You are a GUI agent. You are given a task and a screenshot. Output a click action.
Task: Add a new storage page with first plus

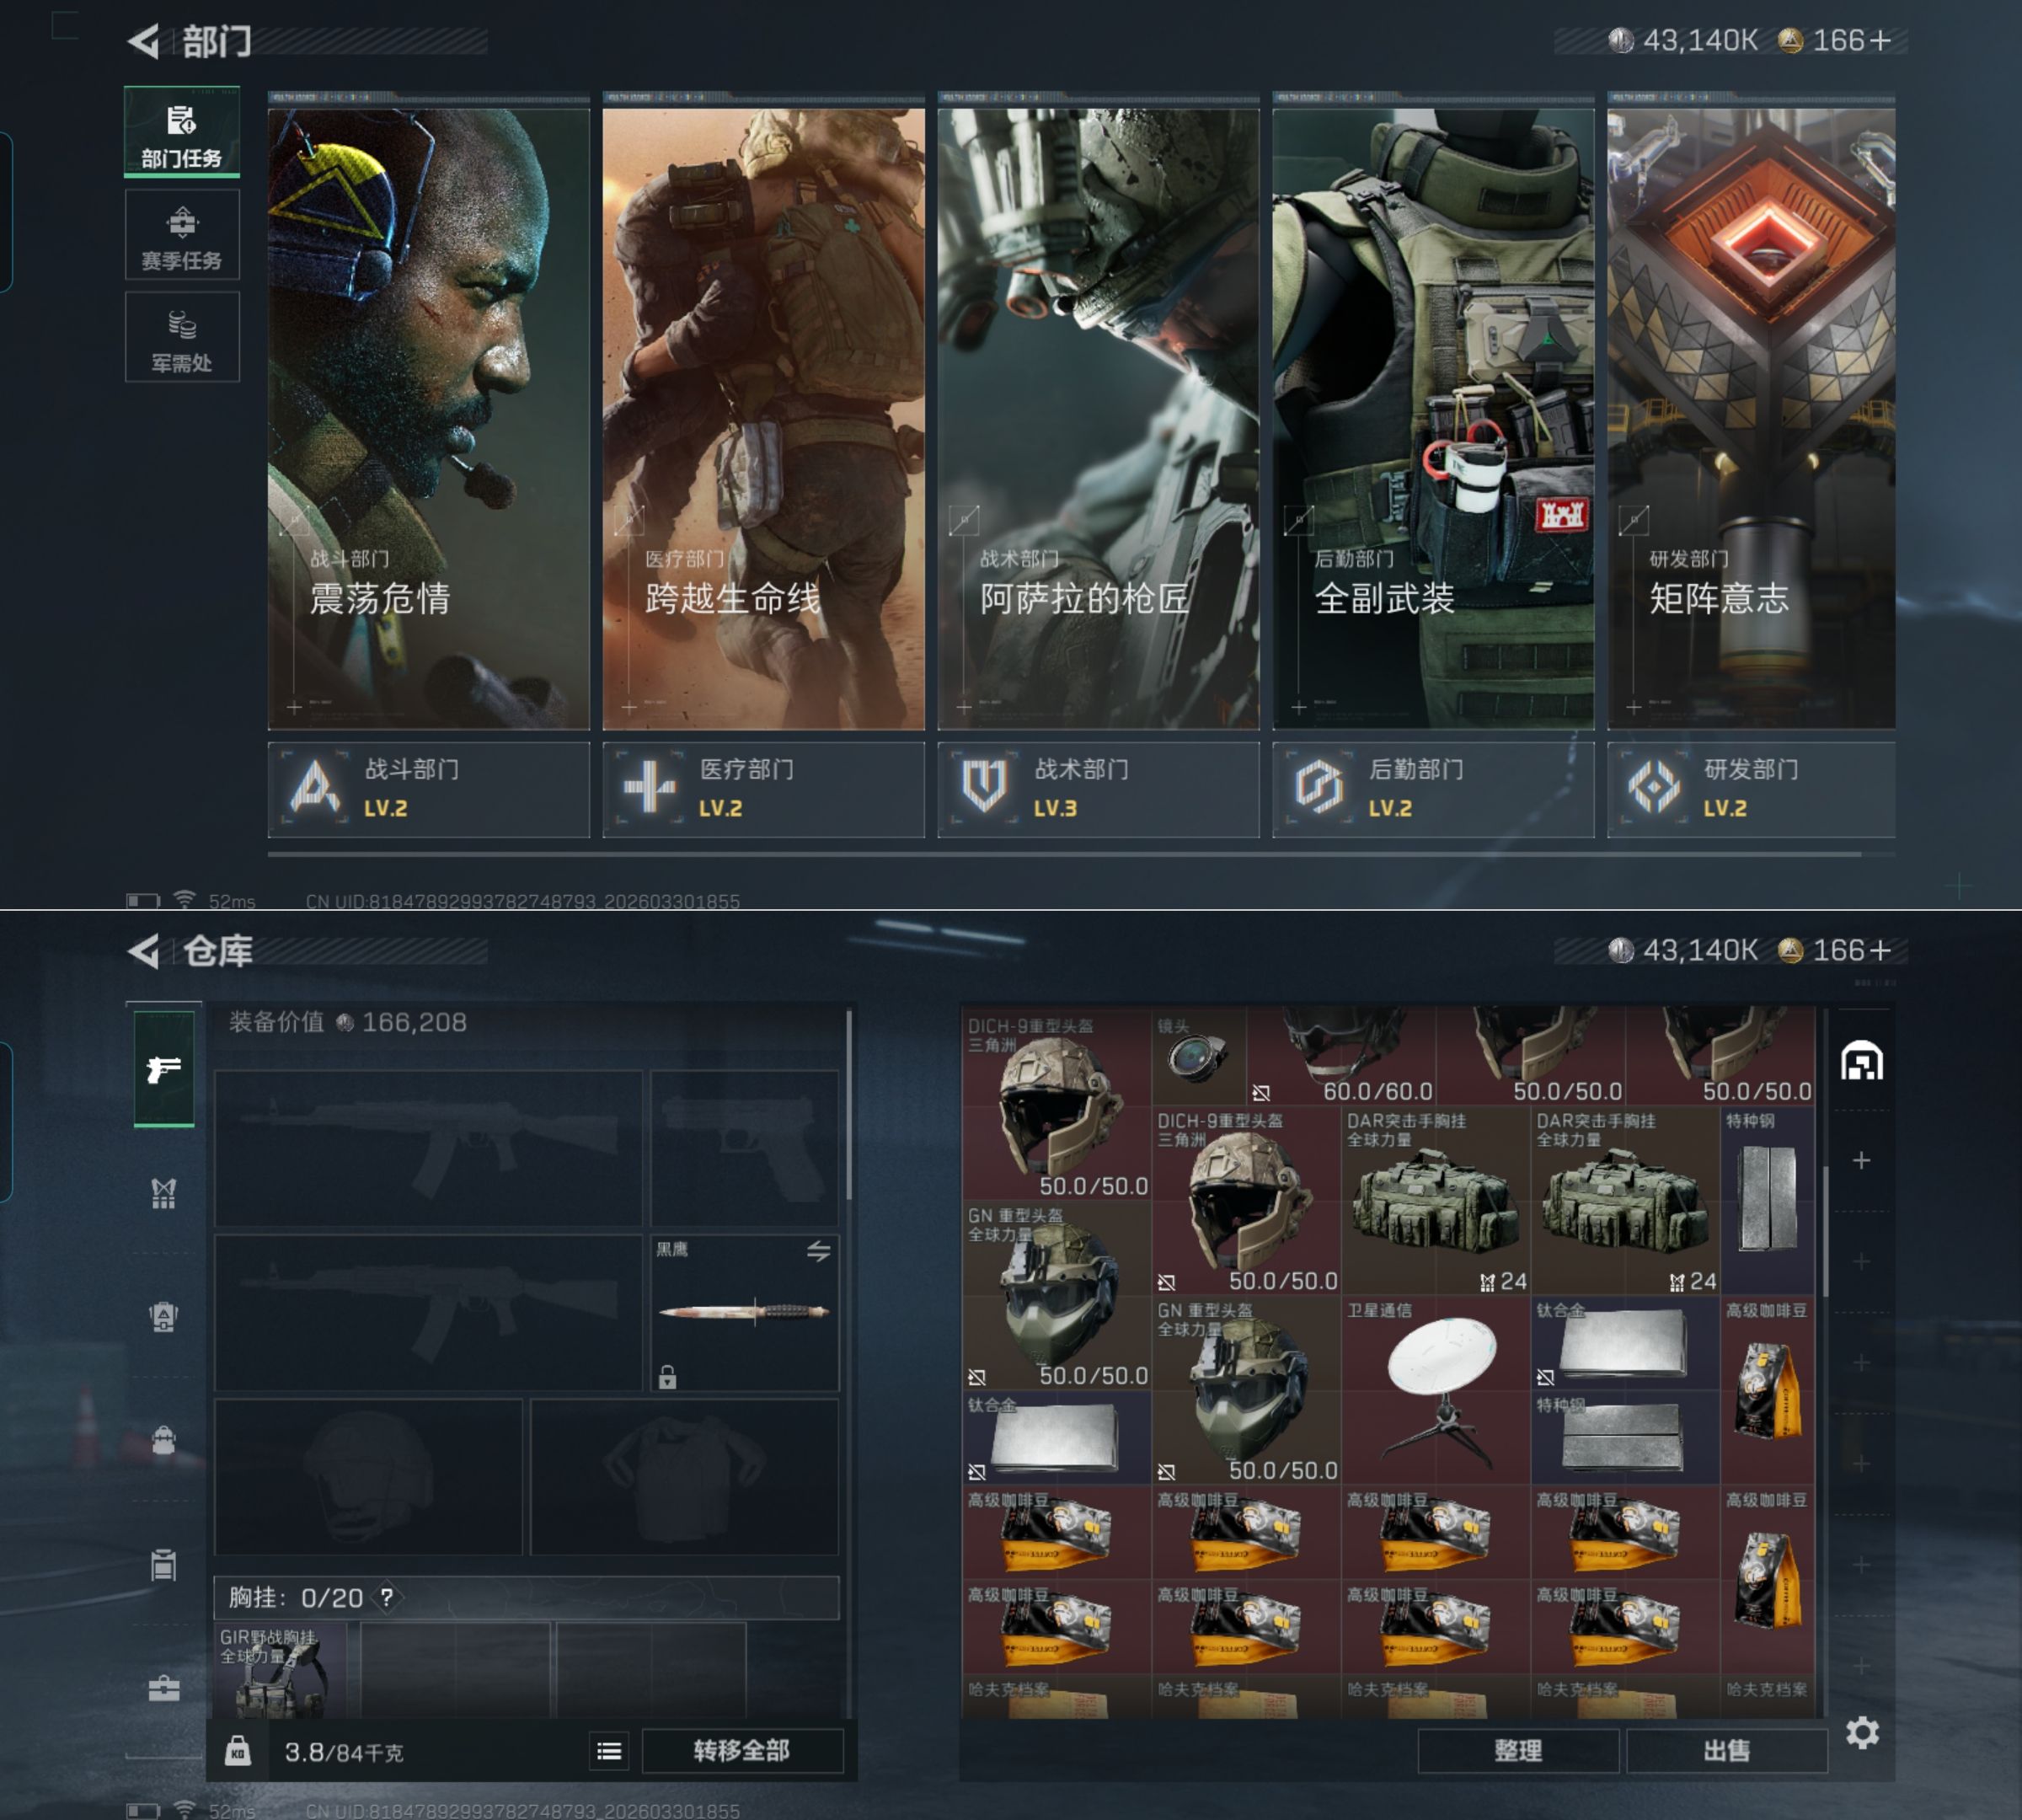click(x=1861, y=1160)
